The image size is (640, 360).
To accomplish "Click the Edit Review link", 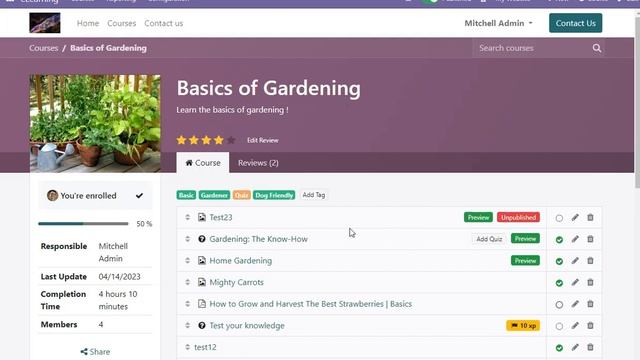I will (x=262, y=140).
